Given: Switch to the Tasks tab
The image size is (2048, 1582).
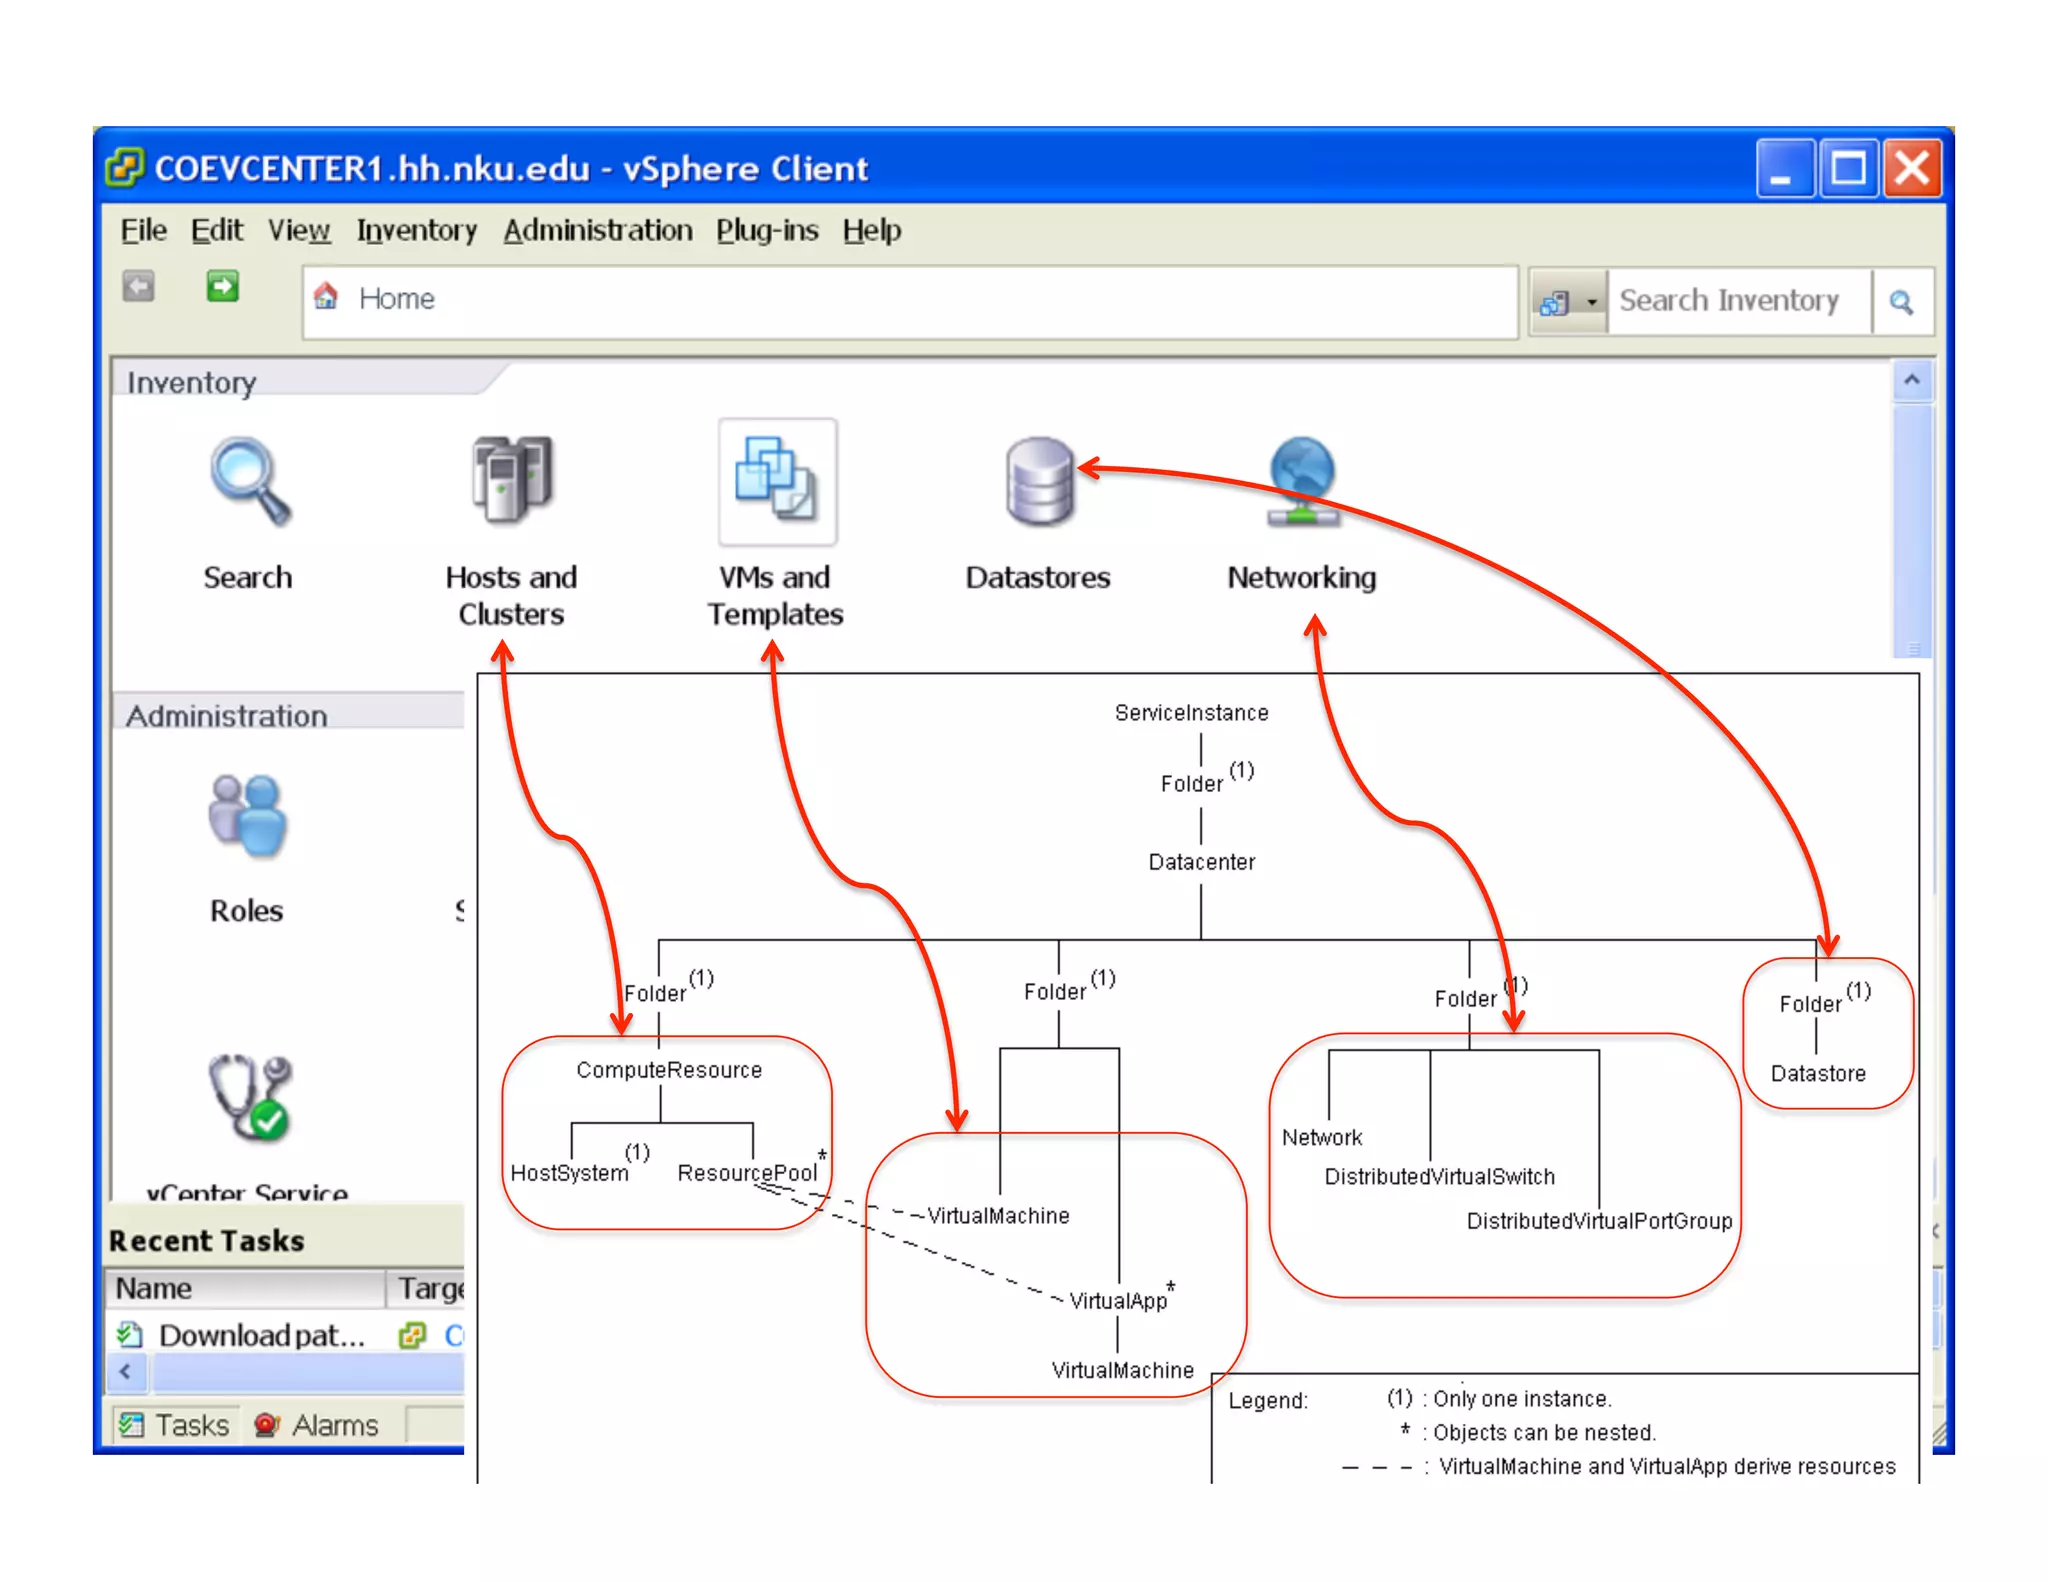Looking at the screenshot, I should [x=174, y=1425].
